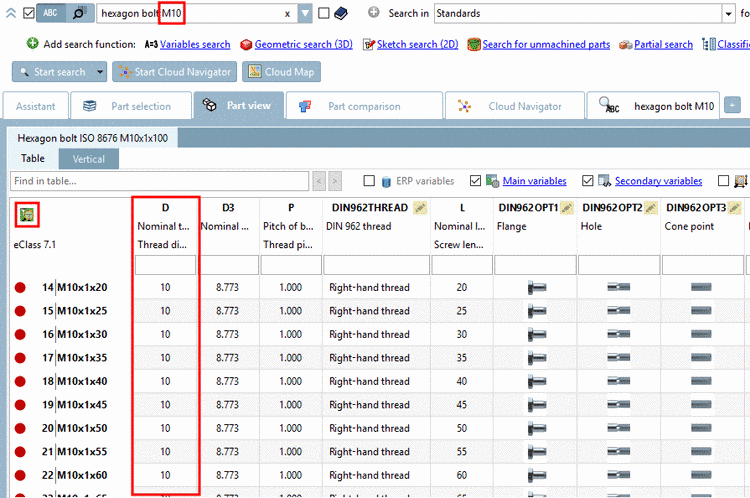Click the blue book icon beside search field
The image size is (750, 498).
pos(341,13)
